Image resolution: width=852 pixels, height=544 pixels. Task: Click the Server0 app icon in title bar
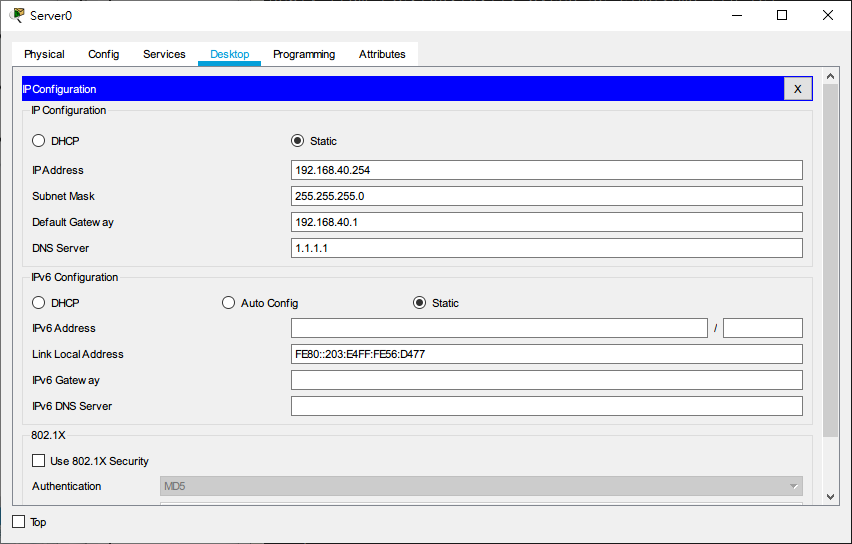click(x=17, y=15)
